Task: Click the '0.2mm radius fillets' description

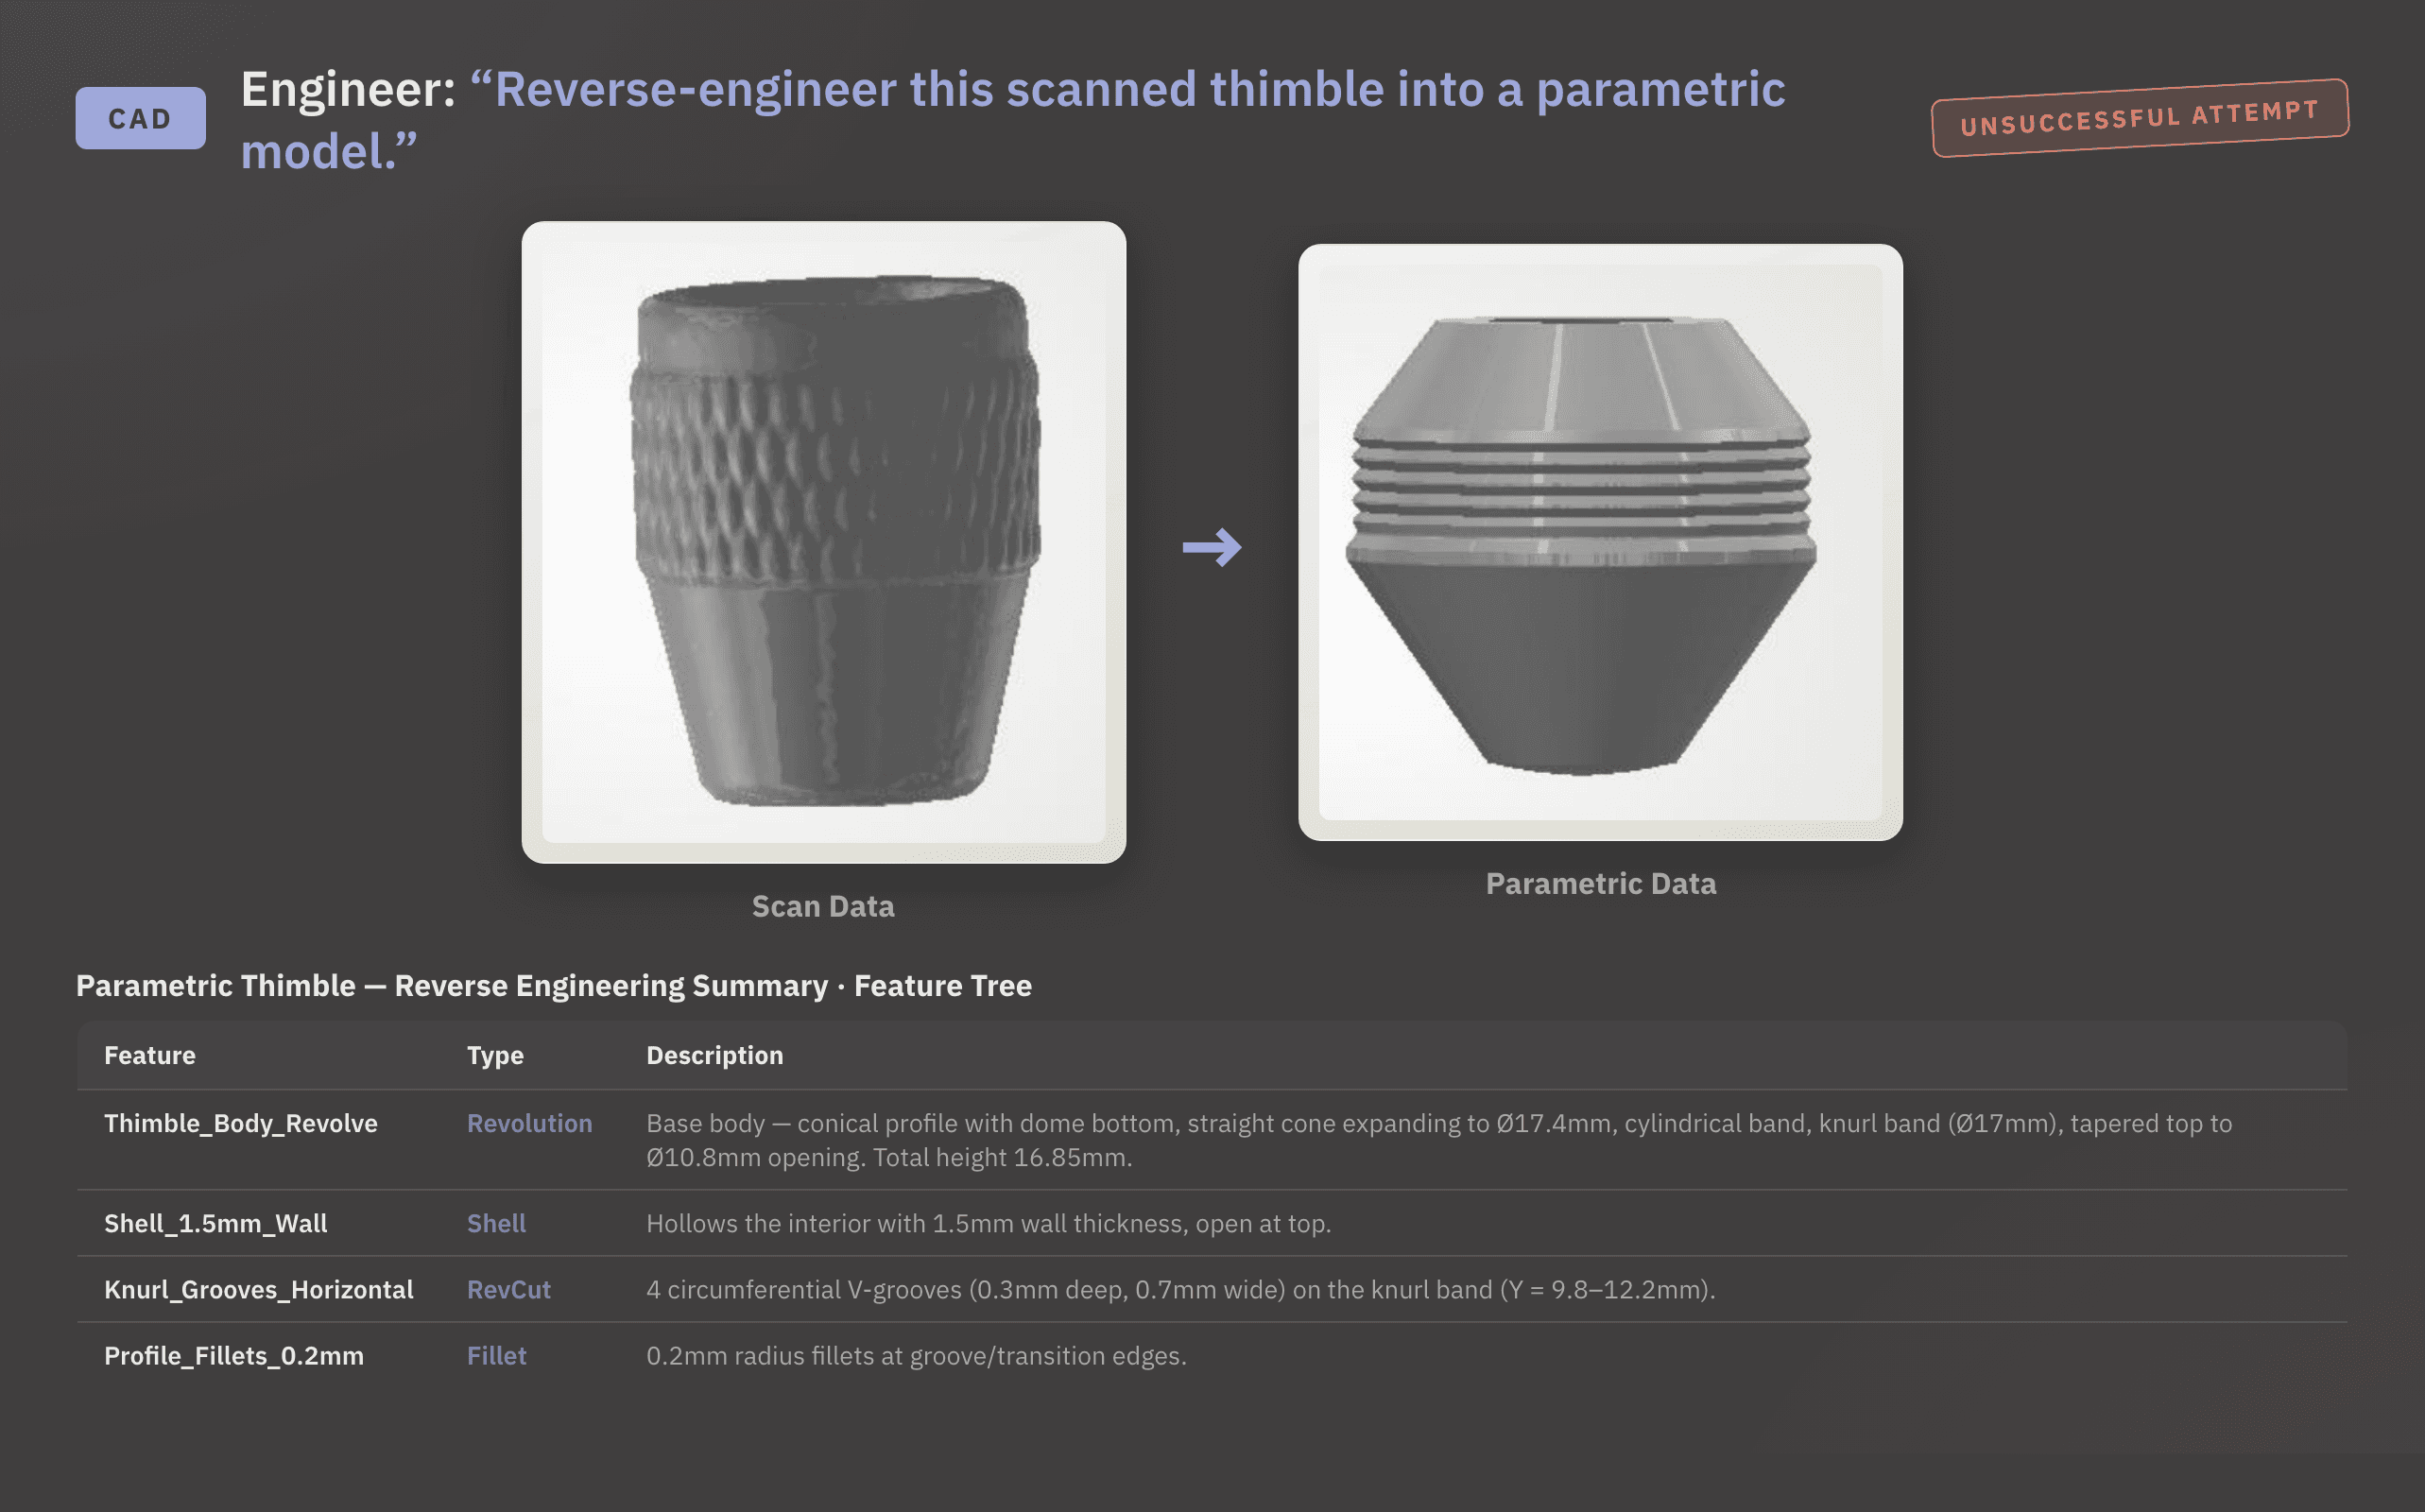Action: 916,1355
